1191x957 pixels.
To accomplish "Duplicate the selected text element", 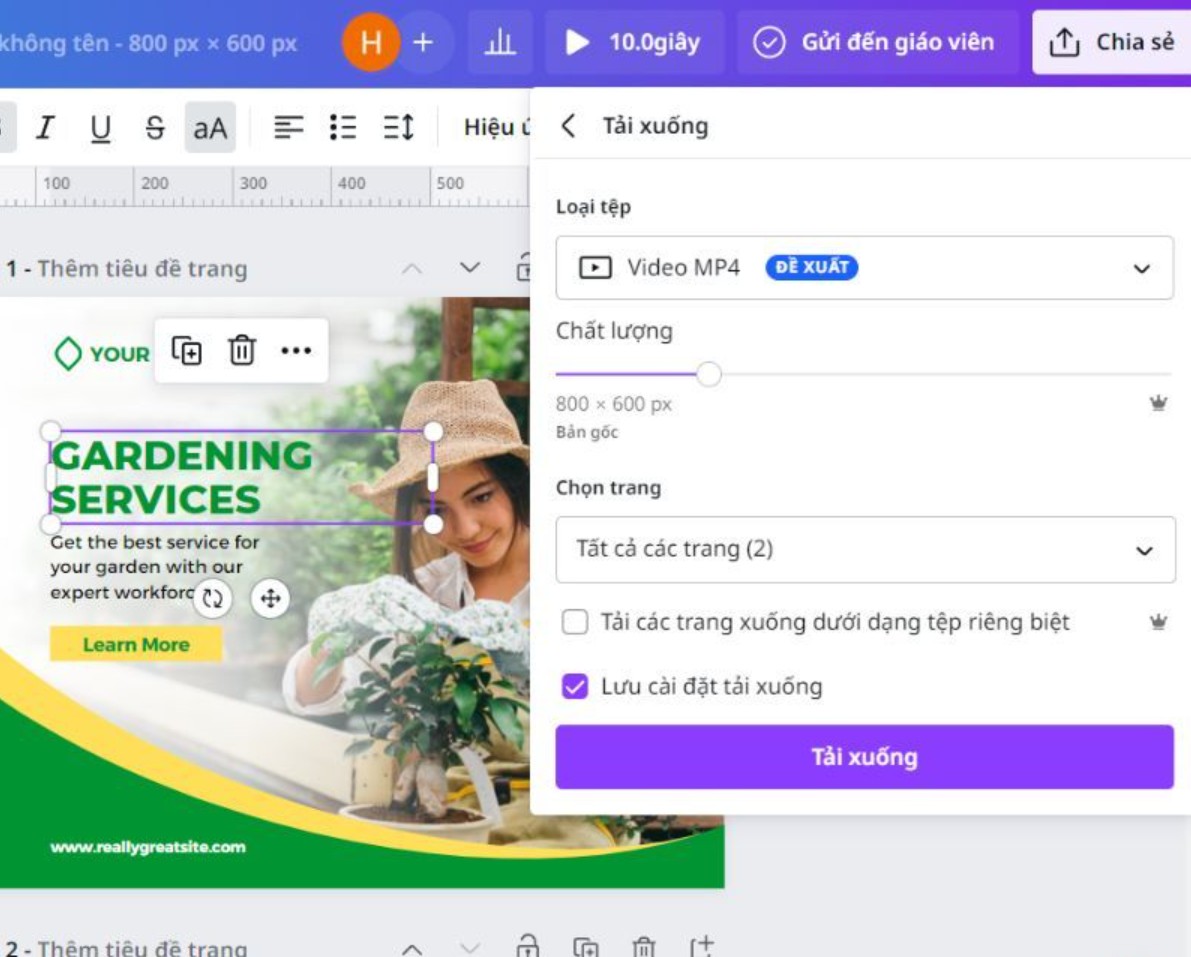I will pos(187,351).
